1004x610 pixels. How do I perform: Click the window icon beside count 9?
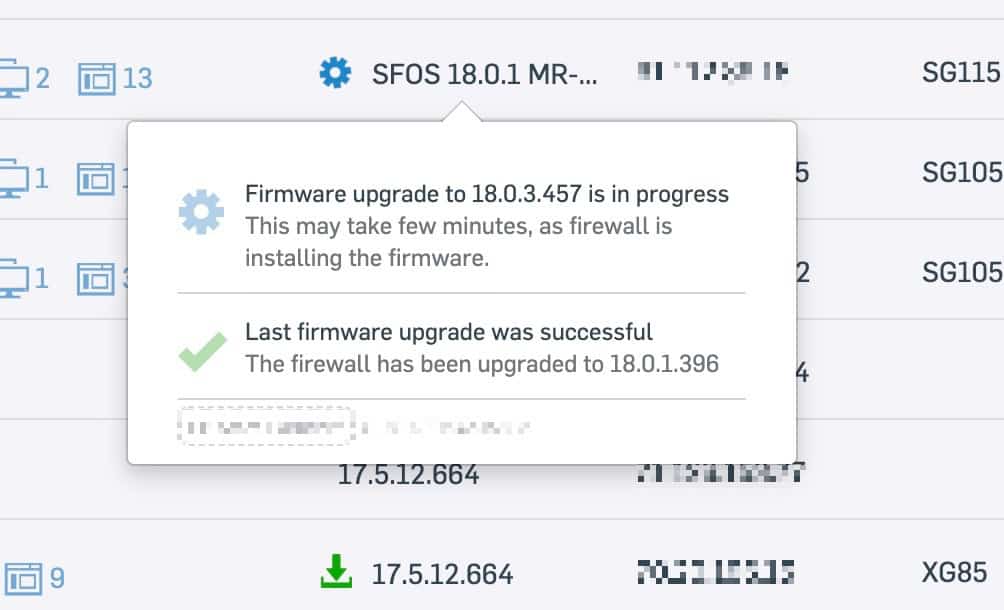click(x=24, y=577)
